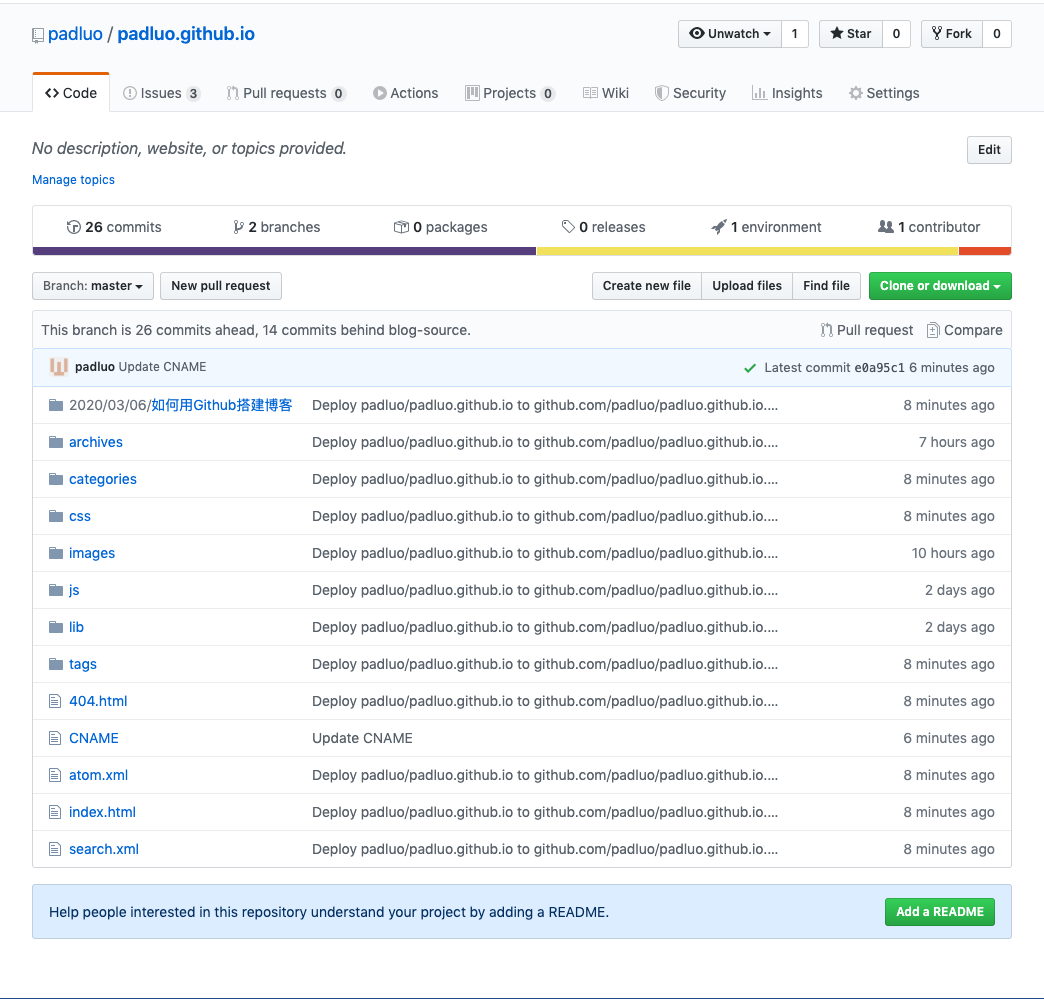Click the folder icon of the lib row

[56, 627]
